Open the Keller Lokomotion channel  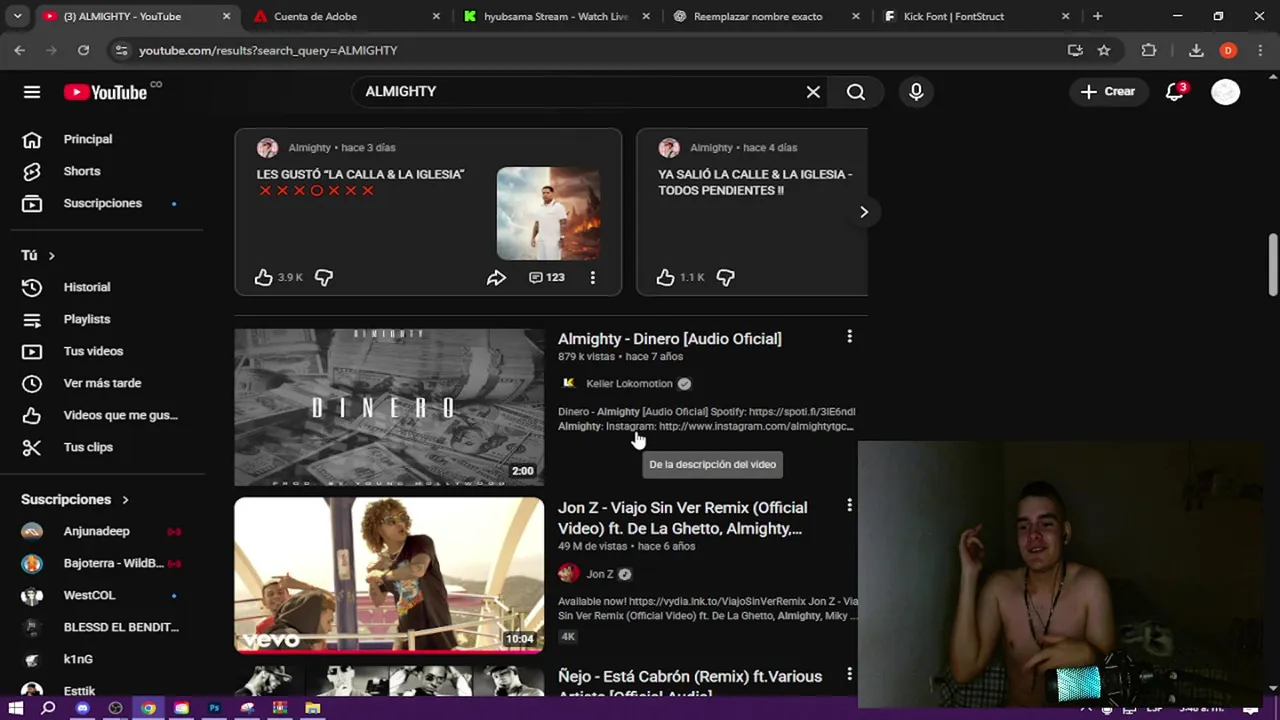[629, 383]
